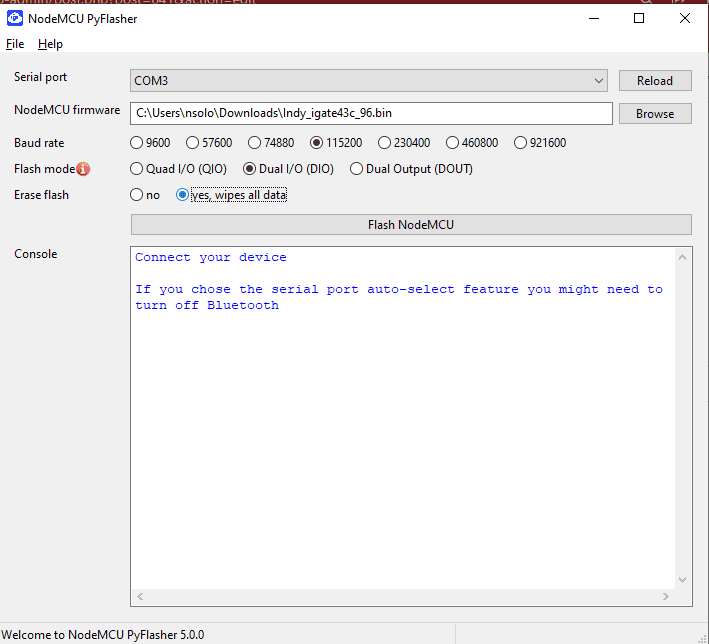
Task: Click the Flash mode info icon
Action: point(83,169)
